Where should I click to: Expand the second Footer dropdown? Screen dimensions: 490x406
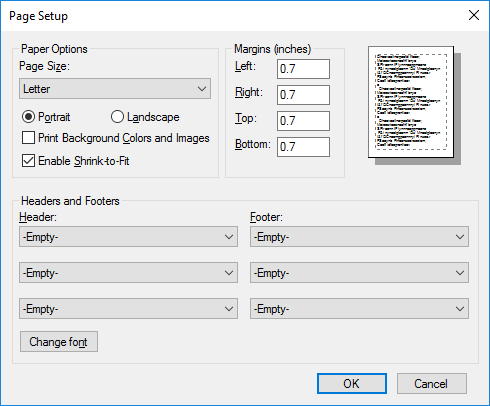[359, 273]
